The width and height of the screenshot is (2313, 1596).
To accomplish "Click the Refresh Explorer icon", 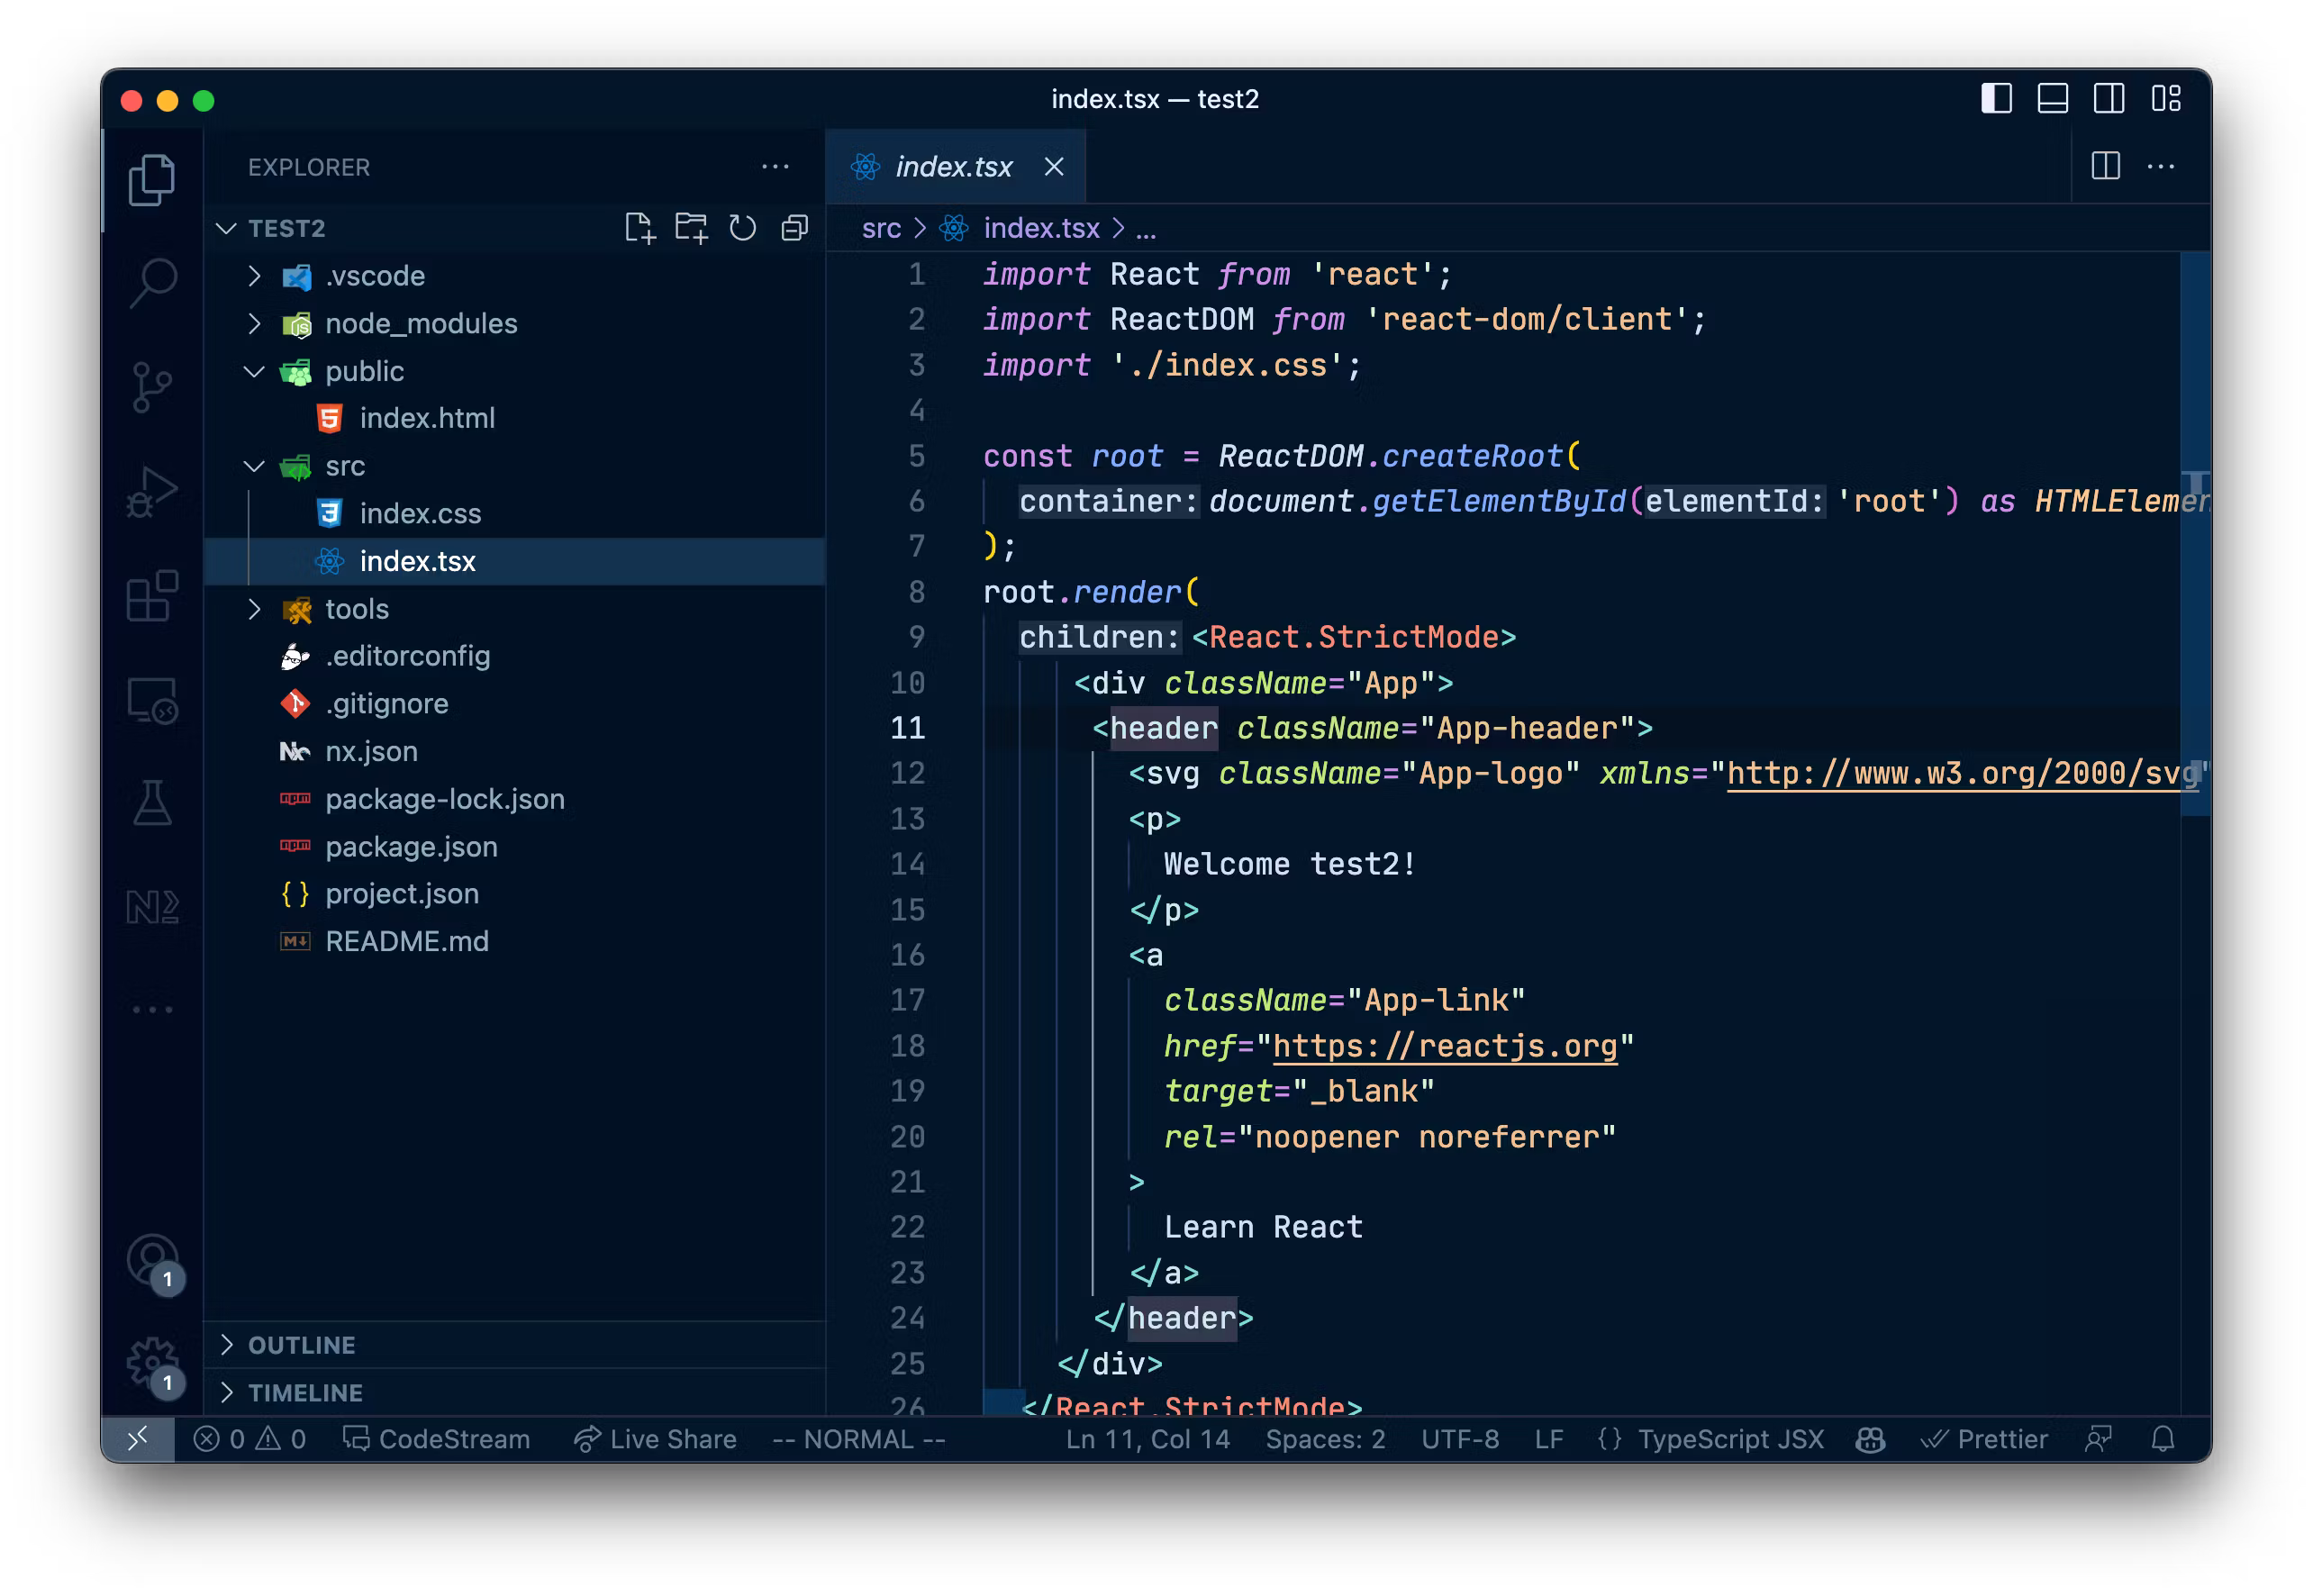I will pyautogui.click(x=742, y=228).
